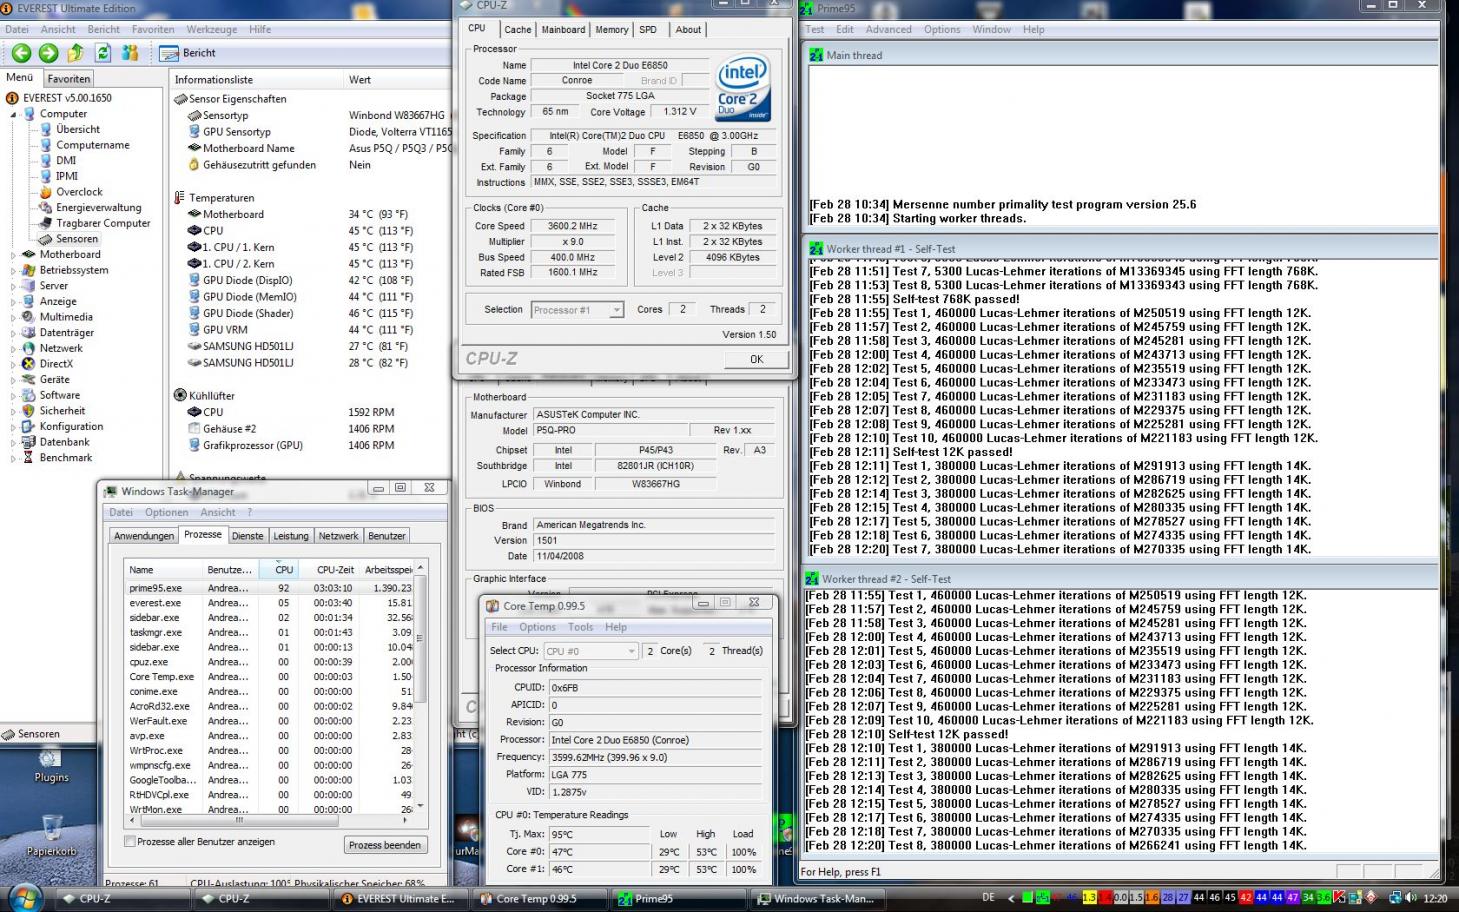This screenshot has height=912, width=1459.
Task: Select prime95.exe process row
Action: [x=269, y=588]
